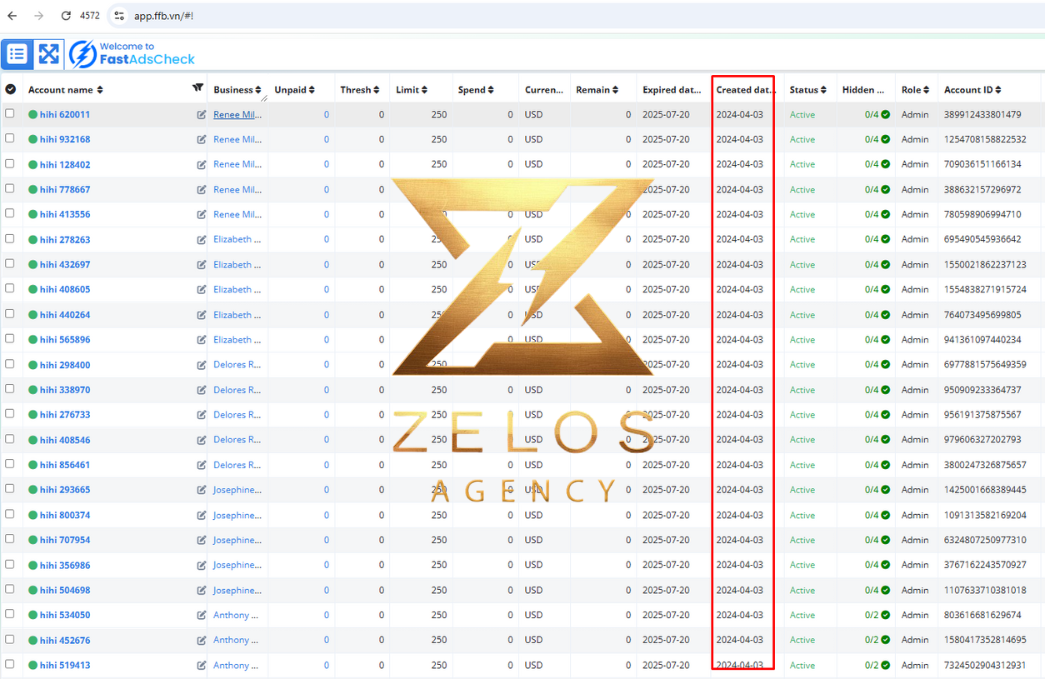
Task: Click the Hidden column header
Action: (x=863, y=89)
